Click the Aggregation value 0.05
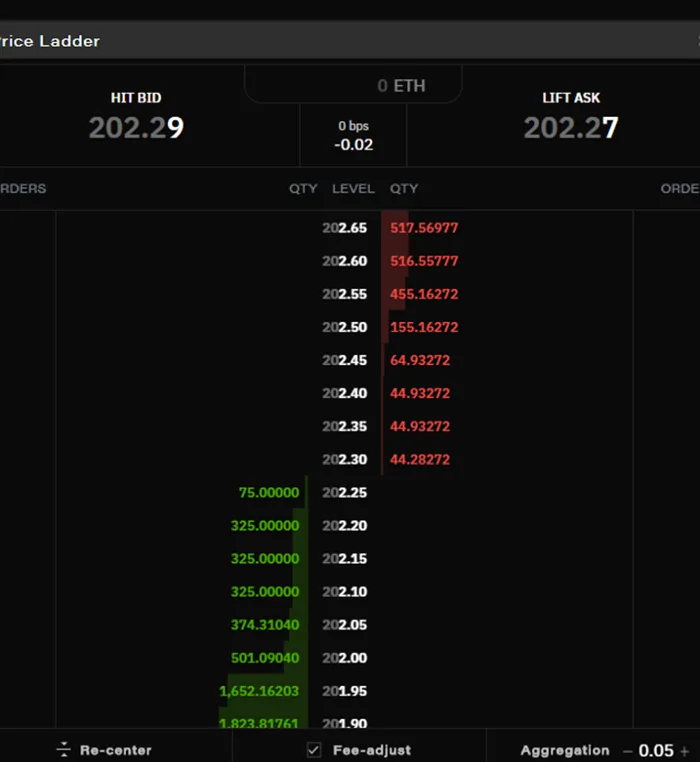 656,750
